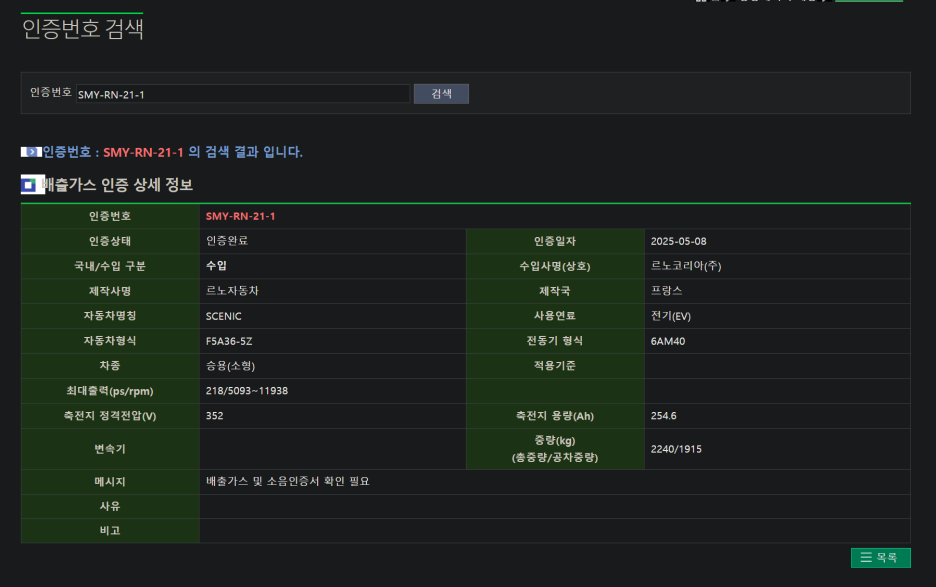Image resolution: width=936 pixels, height=587 pixels.
Task: Click the 비고 header cell
Action: 110,531
